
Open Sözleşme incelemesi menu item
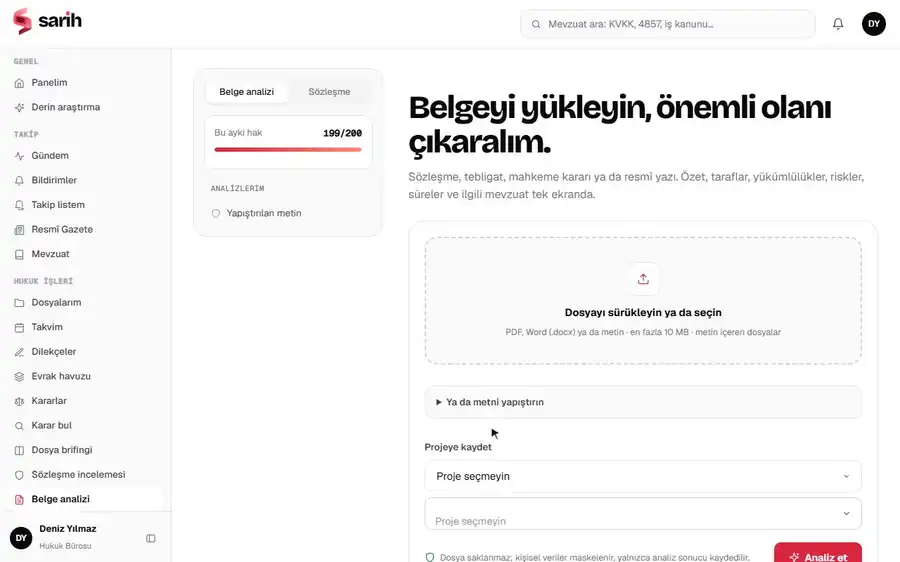tap(86, 475)
